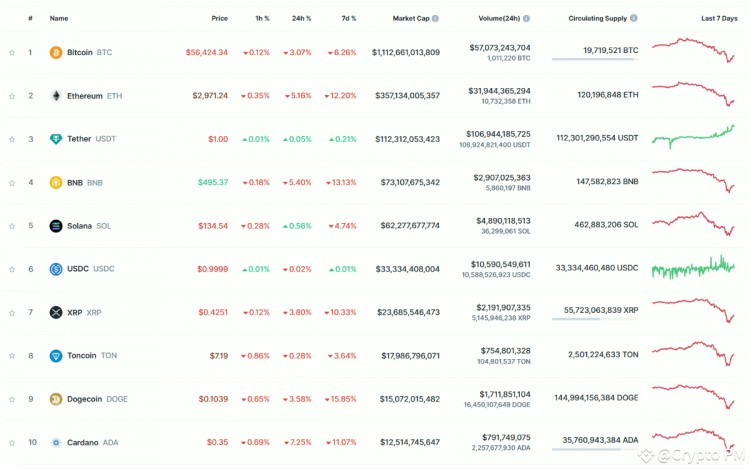Click the info icon beside Circulating Supply
Image resolution: width=750 pixels, height=469 pixels.
(x=634, y=18)
